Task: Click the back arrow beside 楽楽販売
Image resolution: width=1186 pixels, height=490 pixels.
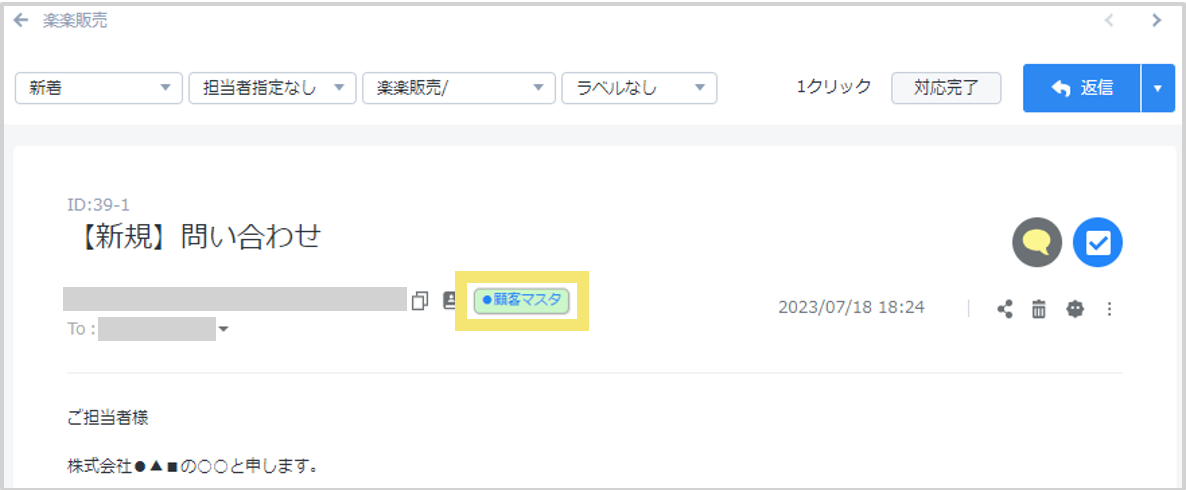Action: click(21, 20)
